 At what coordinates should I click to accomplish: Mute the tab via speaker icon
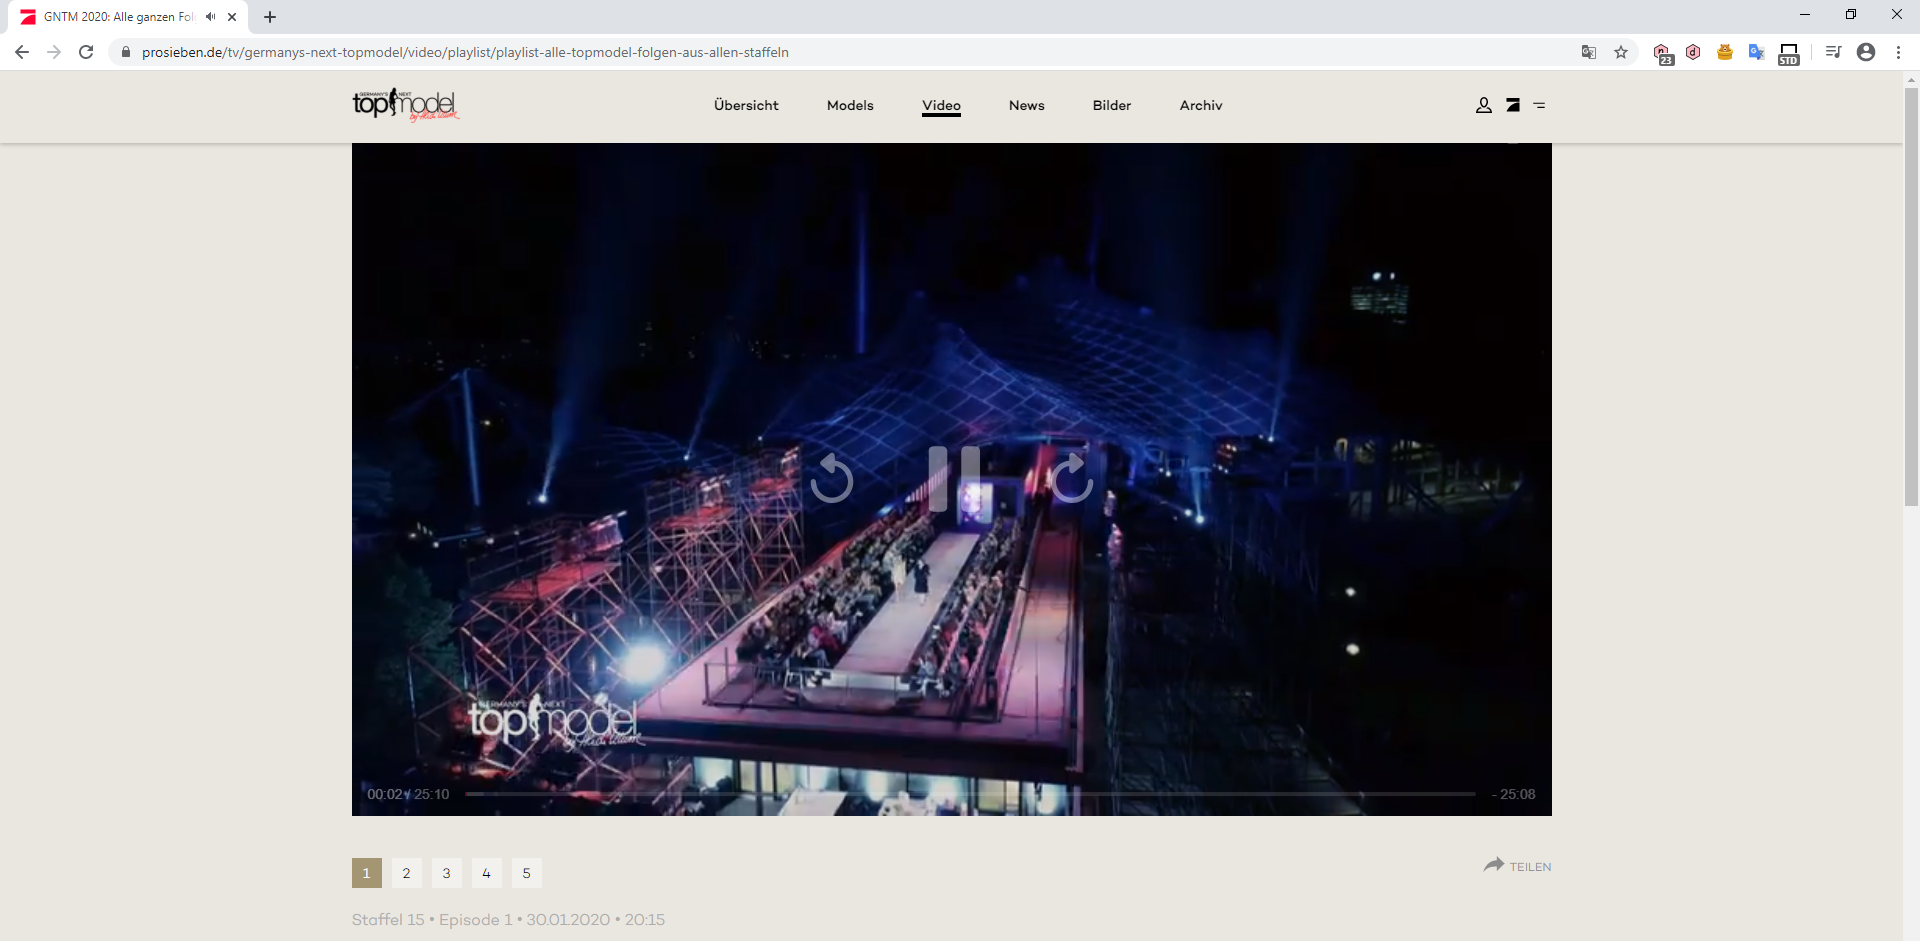click(x=211, y=17)
